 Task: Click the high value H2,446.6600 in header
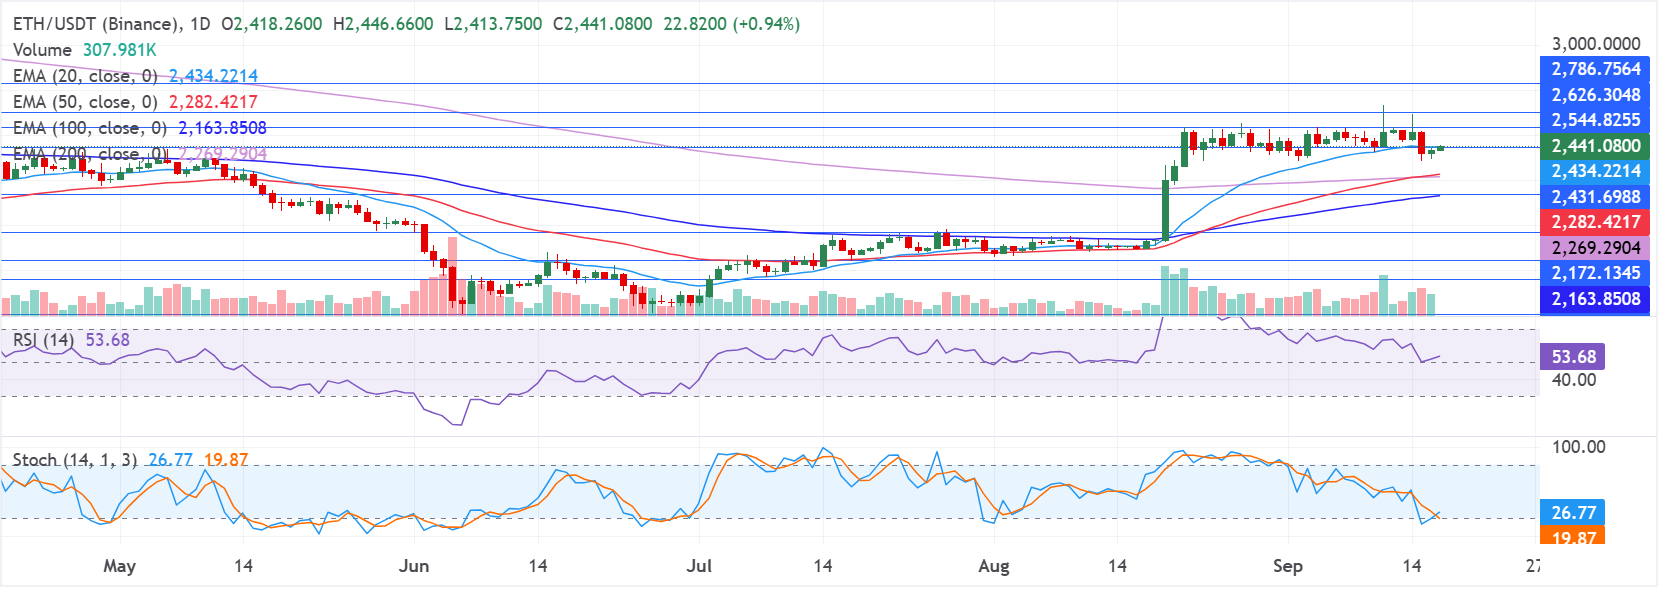(383, 23)
